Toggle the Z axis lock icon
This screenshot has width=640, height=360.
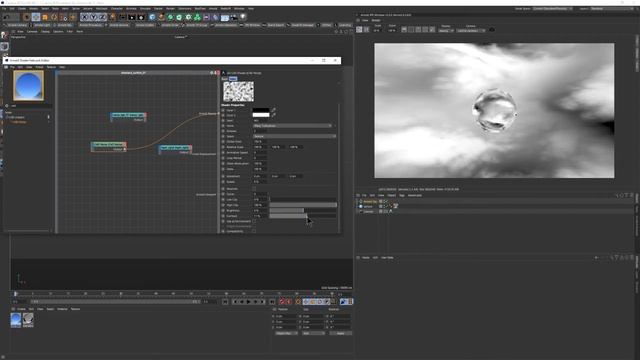[102, 17]
